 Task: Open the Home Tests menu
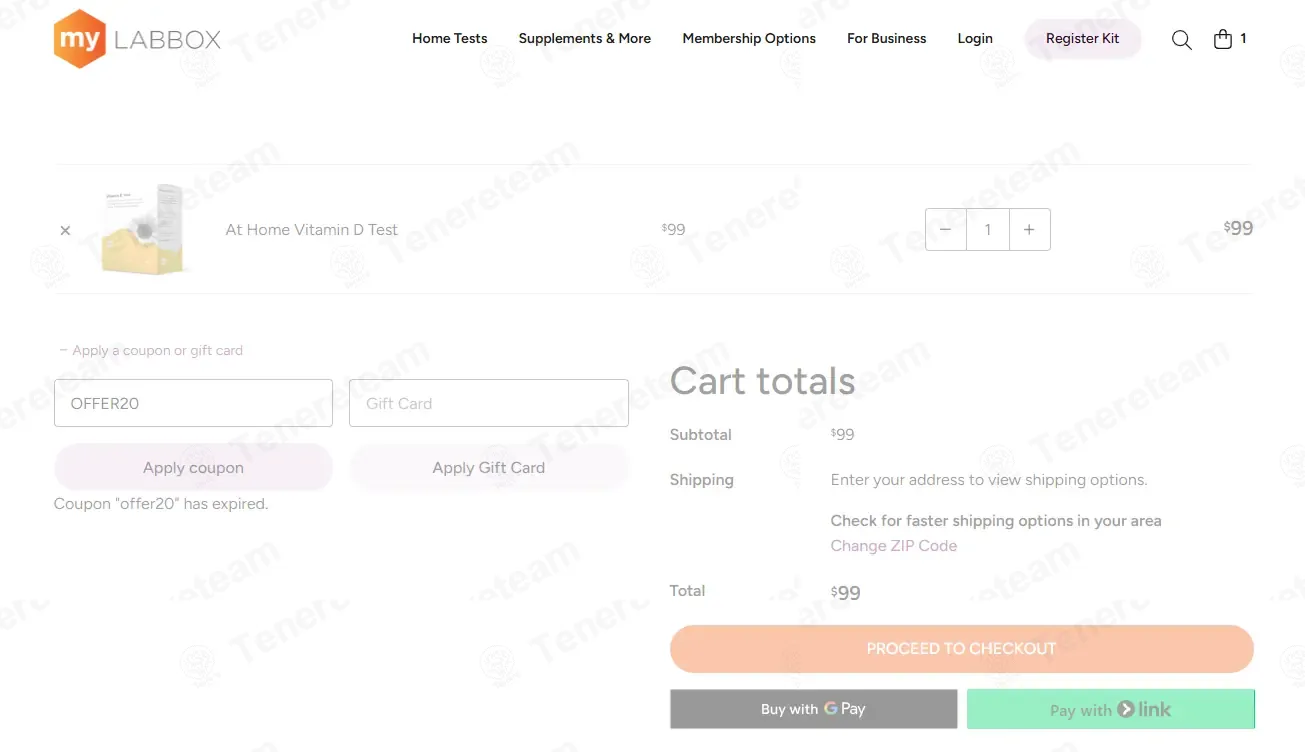tap(450, 39)
